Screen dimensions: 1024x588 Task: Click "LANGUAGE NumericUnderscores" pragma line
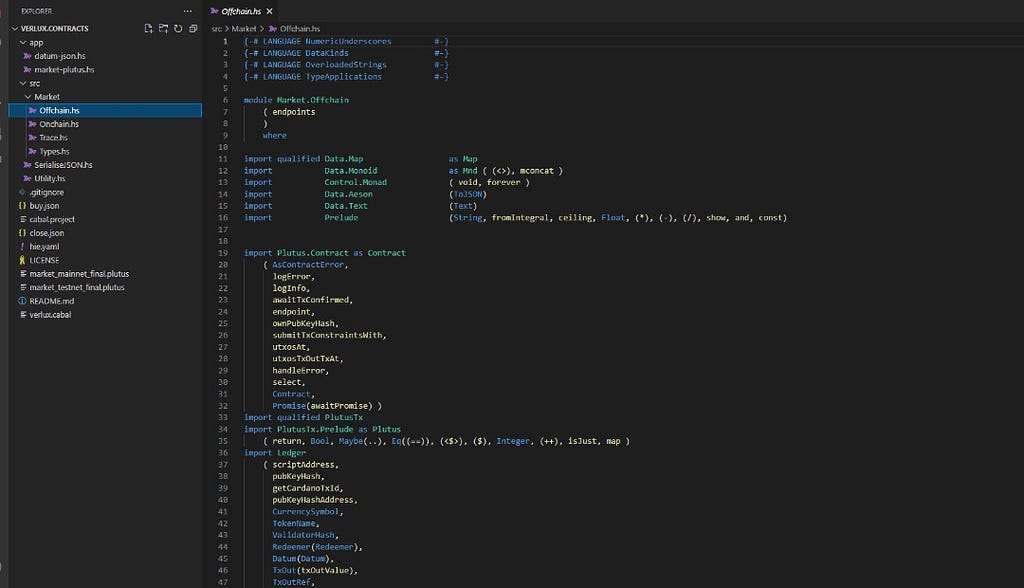tap(346, 41)
